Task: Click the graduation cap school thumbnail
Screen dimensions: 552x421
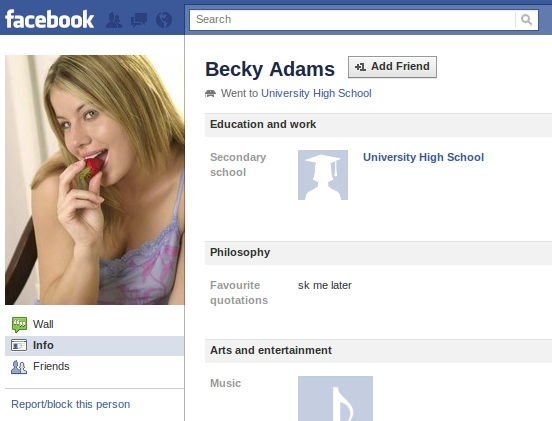Action: [x=323, y=175]
